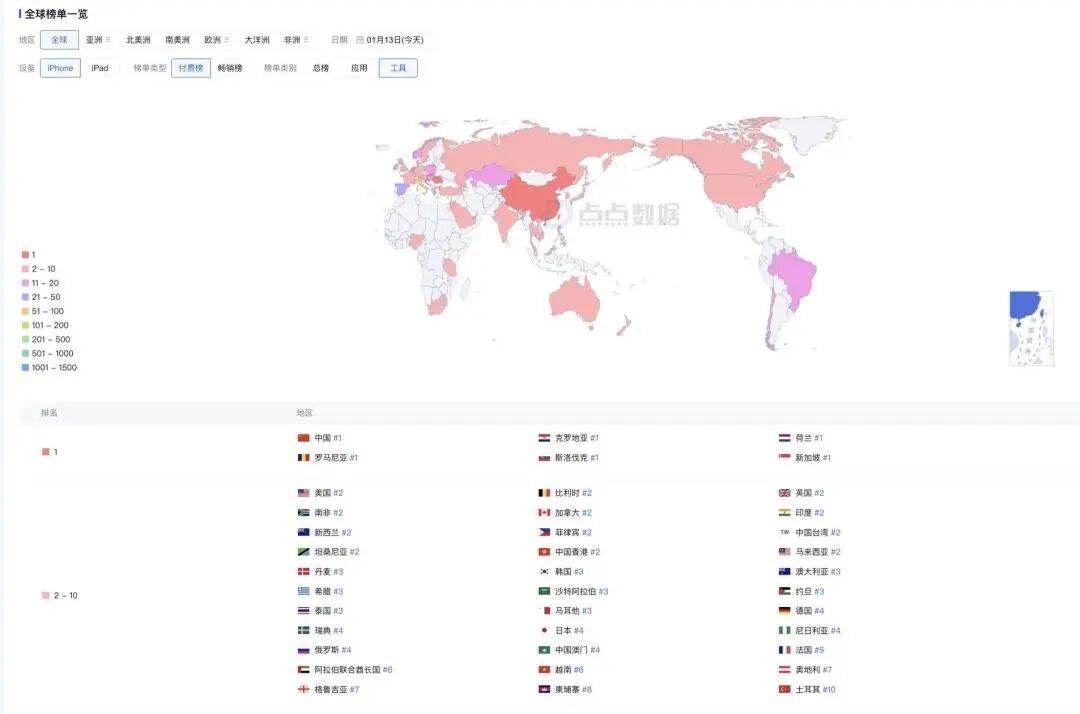Click the red rank-1 legend color swatch
This screenshot has width=1080, height=714.
tap(24, 254)
